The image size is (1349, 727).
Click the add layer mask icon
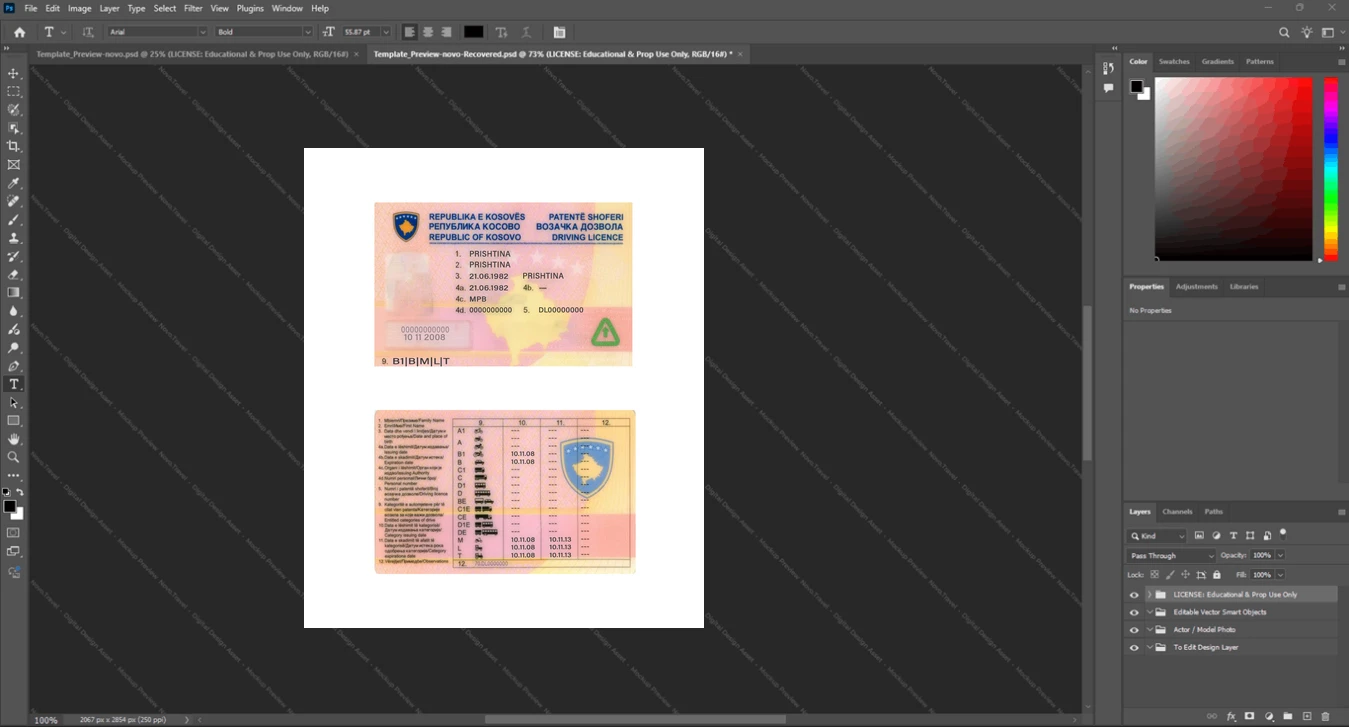pos(1250,716)
